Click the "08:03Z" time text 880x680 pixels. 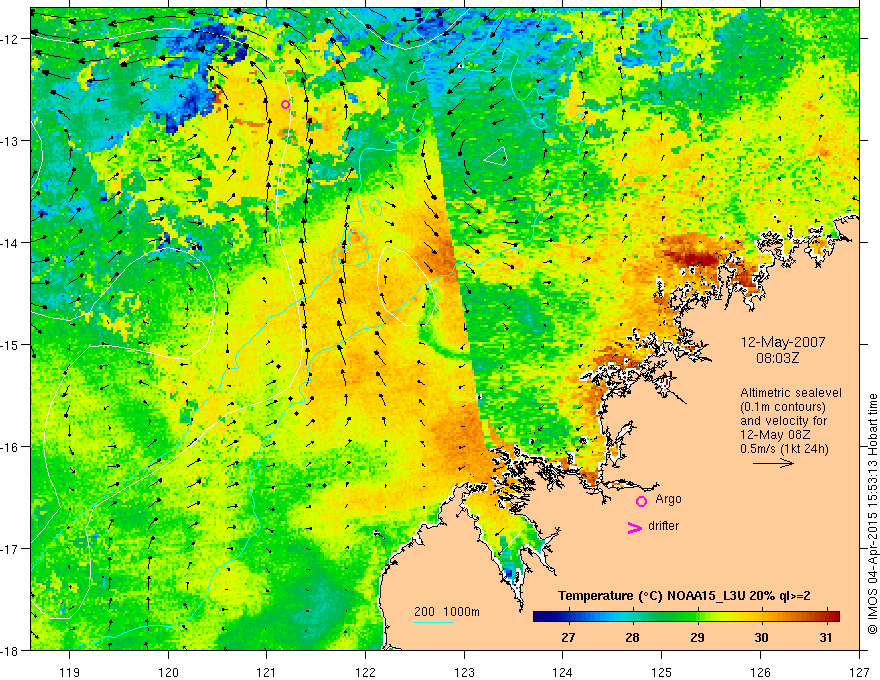click(777, 358)
